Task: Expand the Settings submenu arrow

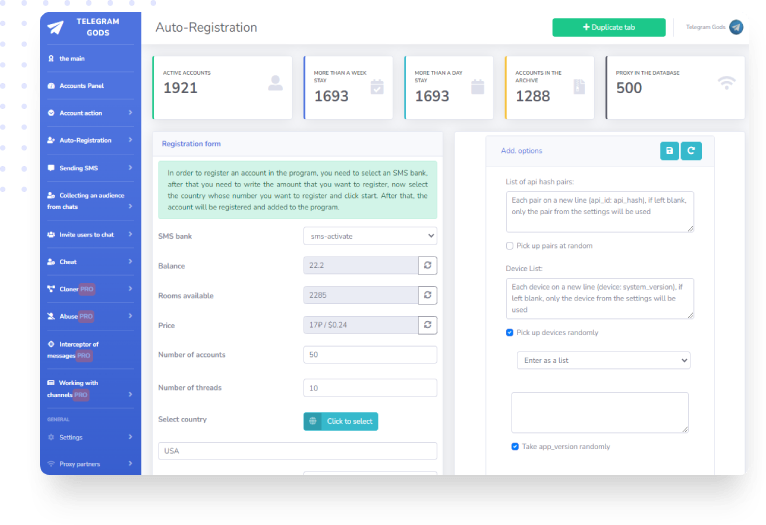Action: (130, 437)
